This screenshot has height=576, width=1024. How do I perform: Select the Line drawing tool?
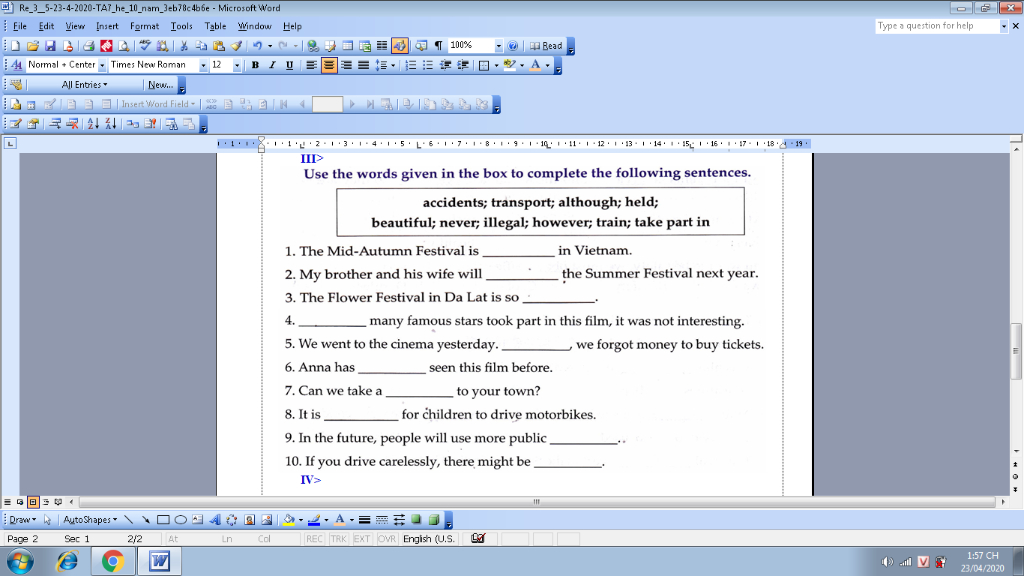129,520
